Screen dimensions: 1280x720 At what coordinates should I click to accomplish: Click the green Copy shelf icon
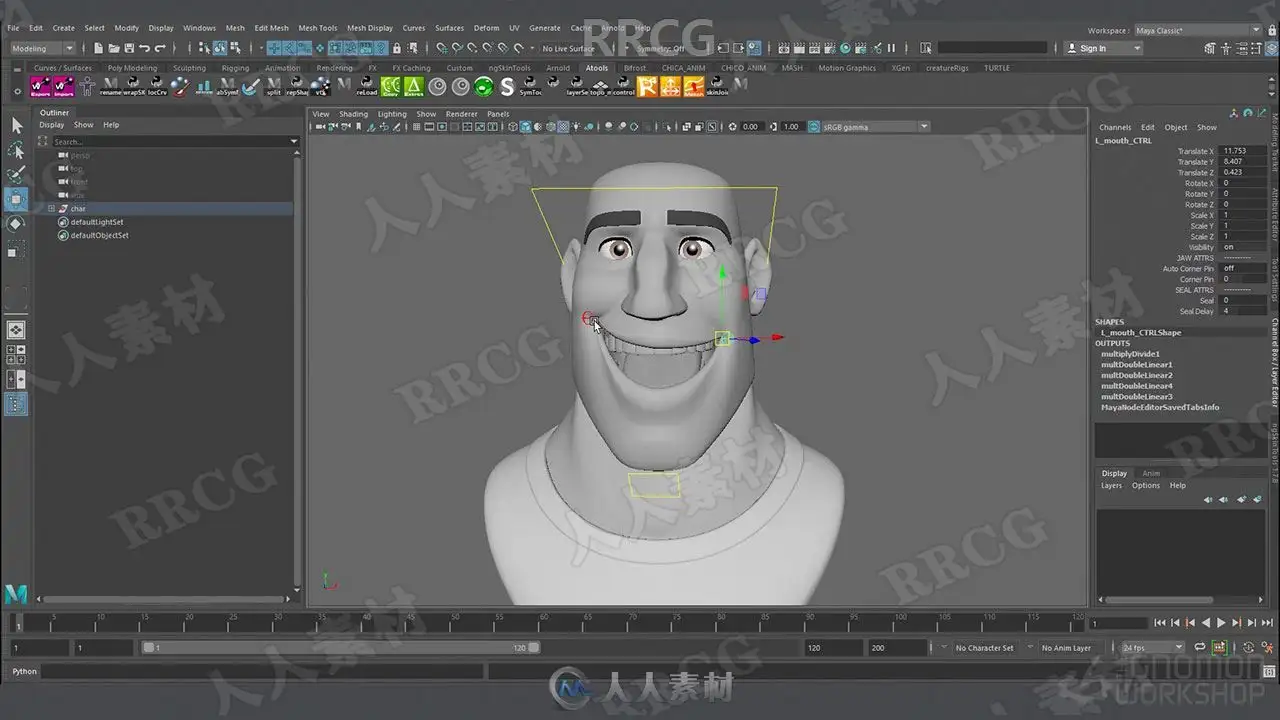(390, 87)
